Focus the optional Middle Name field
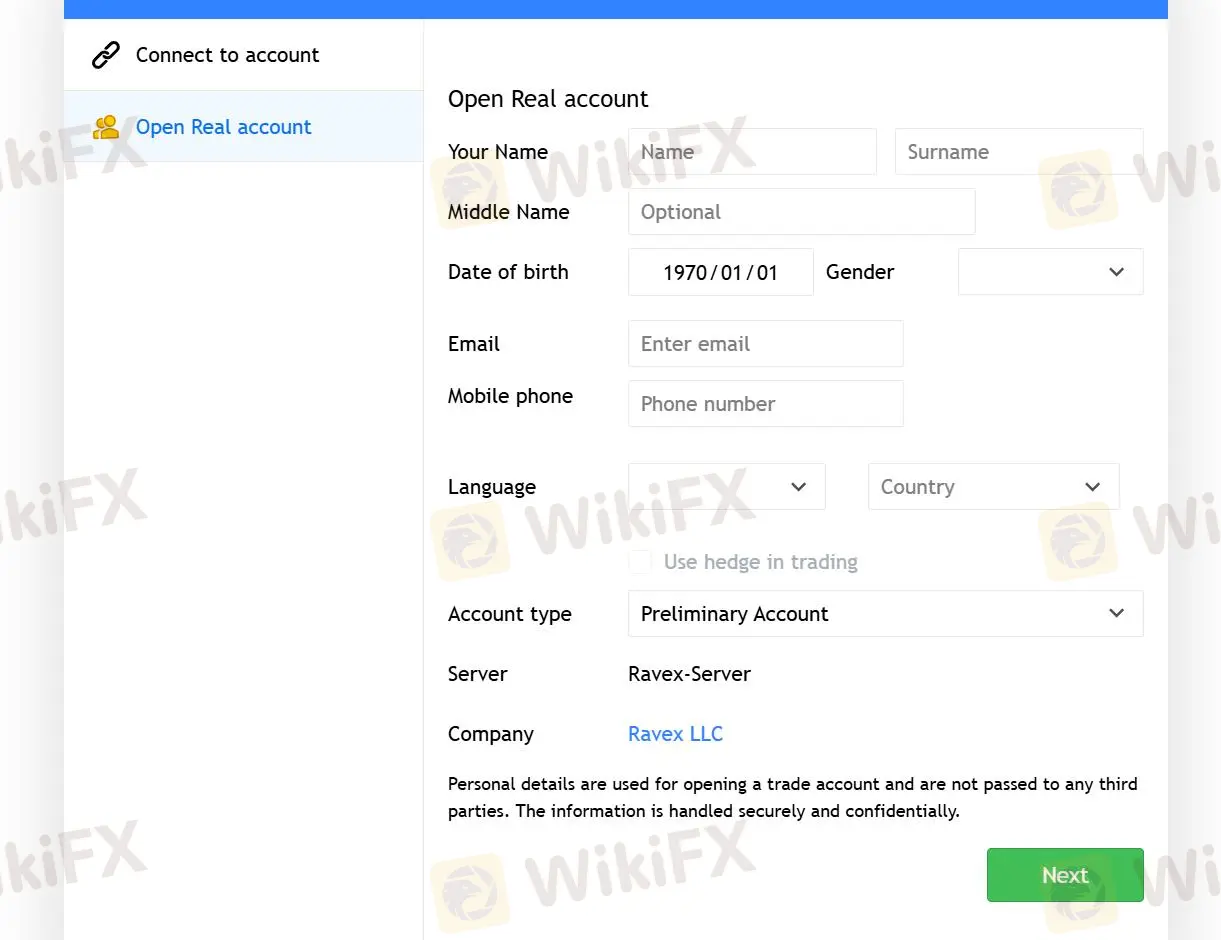This screenshot has width=1221, height=940. pos(801,212)
